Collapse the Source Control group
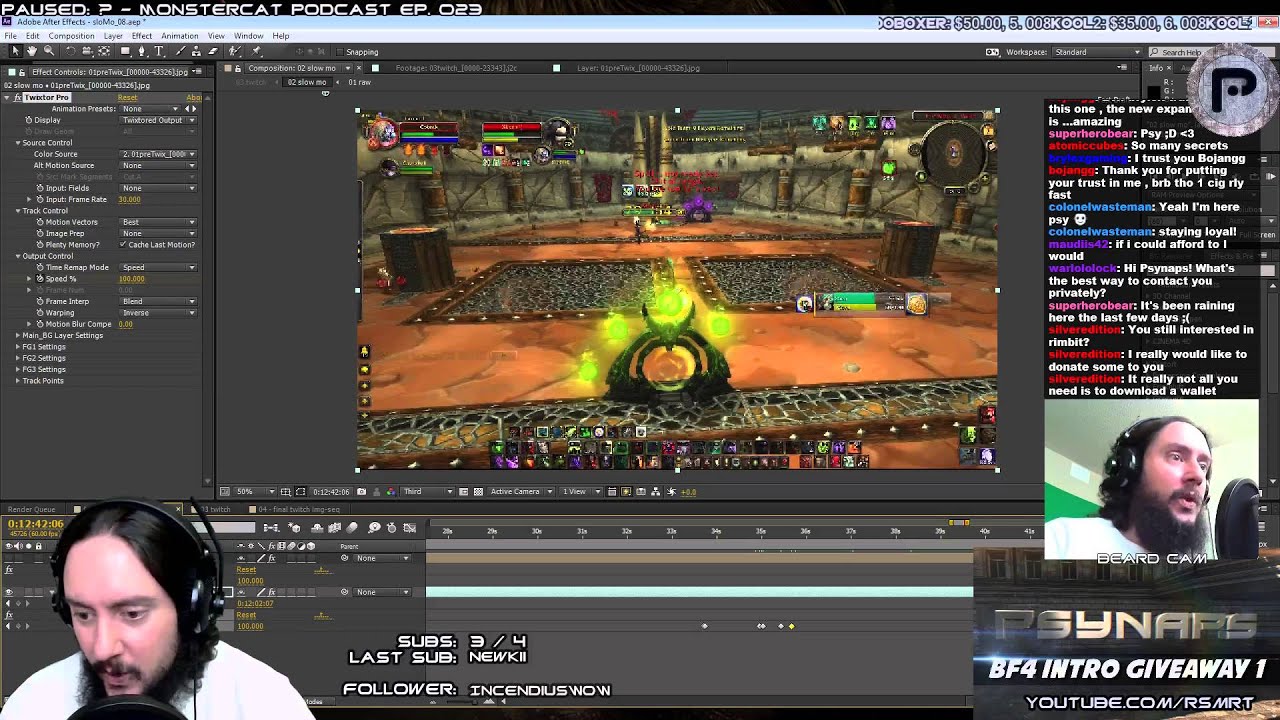The width and height of the screenshot is (1280, 720). (x=18, y=143)
